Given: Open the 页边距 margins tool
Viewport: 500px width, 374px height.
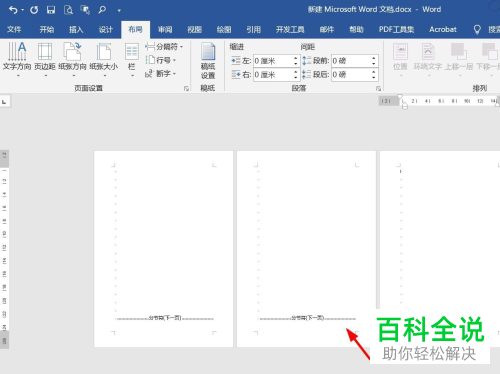Looking at the screenshot, I should tap(45, 59).
